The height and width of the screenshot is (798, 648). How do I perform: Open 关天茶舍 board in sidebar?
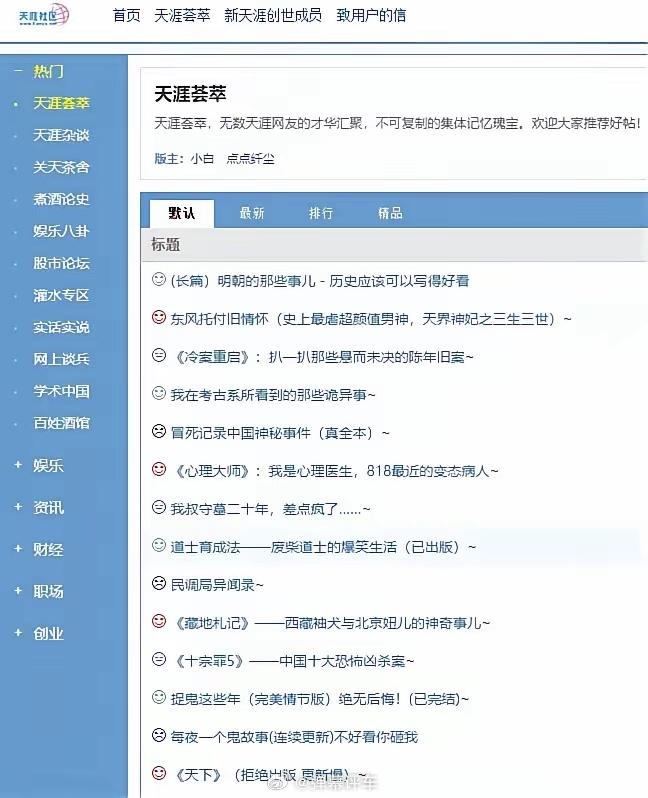coord(62,167)
